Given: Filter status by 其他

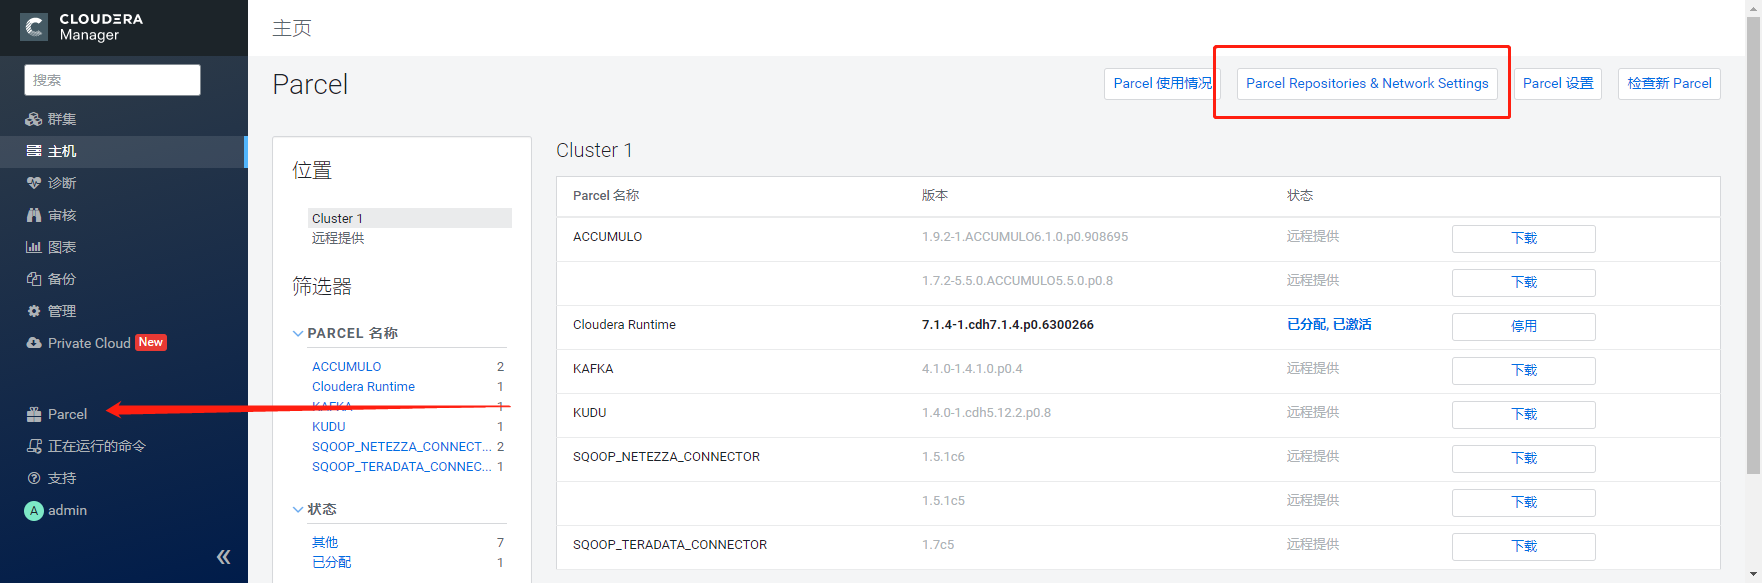Looking at the screenshot, I should tap(325, 543).
